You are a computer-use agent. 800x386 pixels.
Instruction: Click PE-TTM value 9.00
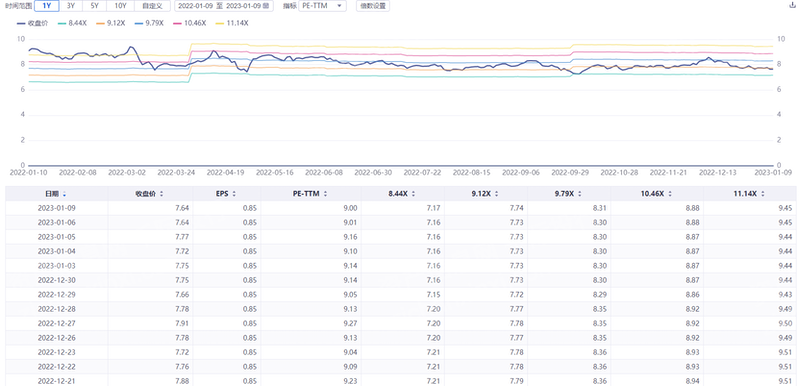(350, 208)
